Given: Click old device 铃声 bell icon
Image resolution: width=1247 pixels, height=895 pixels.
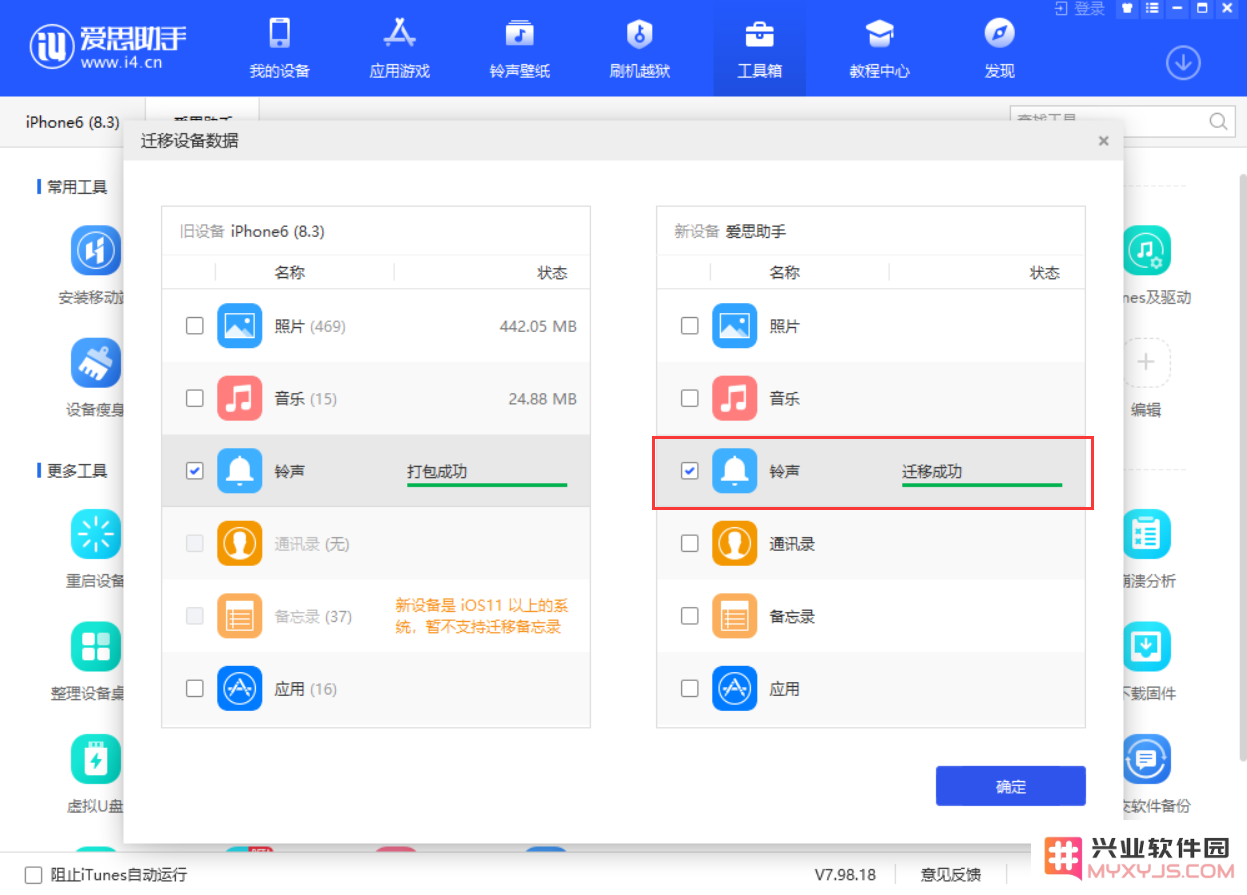Looking at the screenshot, I should tap(240, 471).
